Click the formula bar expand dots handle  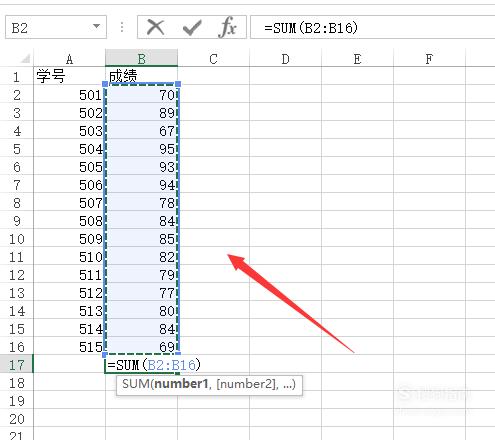point(122,27)
